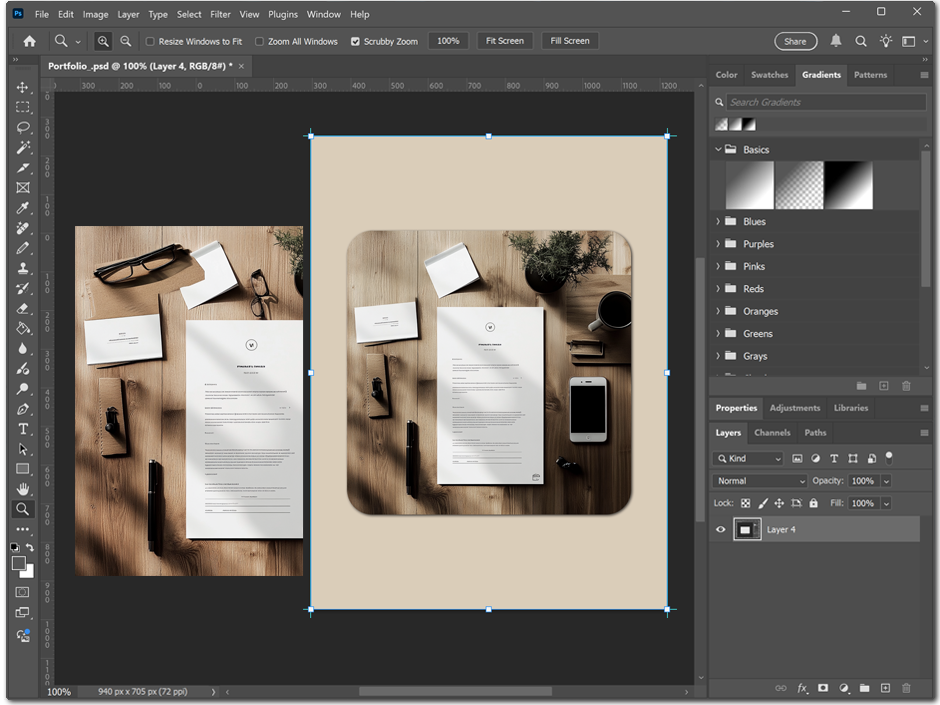Select the black to white gradient swatch
940x705 pixels.
point(848,186)
